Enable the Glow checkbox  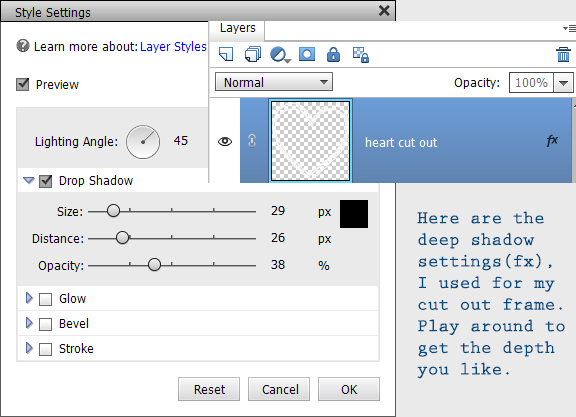click(x=46, y=299)
